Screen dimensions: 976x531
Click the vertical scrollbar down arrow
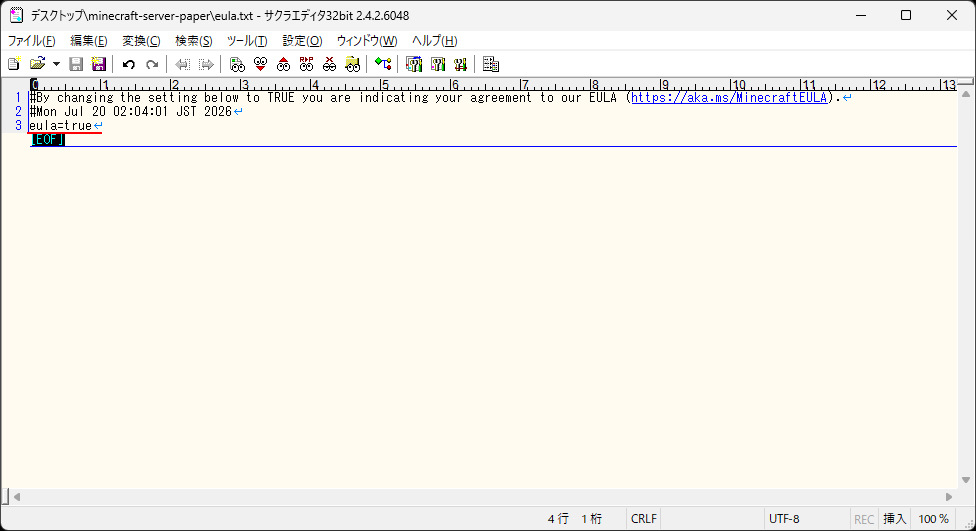966,480
